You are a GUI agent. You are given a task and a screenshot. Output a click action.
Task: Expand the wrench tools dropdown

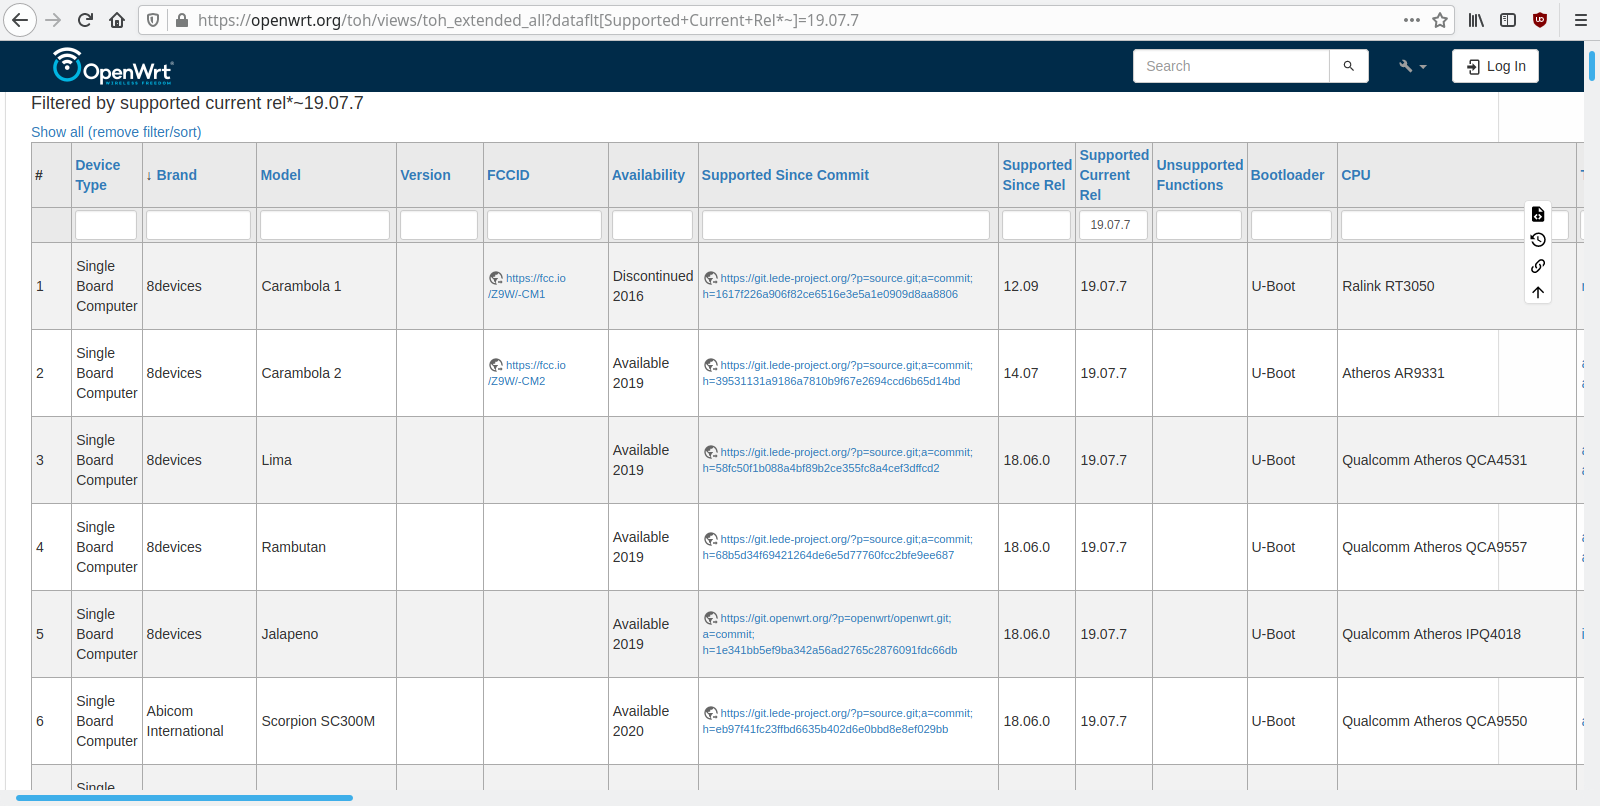[1412, 66]
